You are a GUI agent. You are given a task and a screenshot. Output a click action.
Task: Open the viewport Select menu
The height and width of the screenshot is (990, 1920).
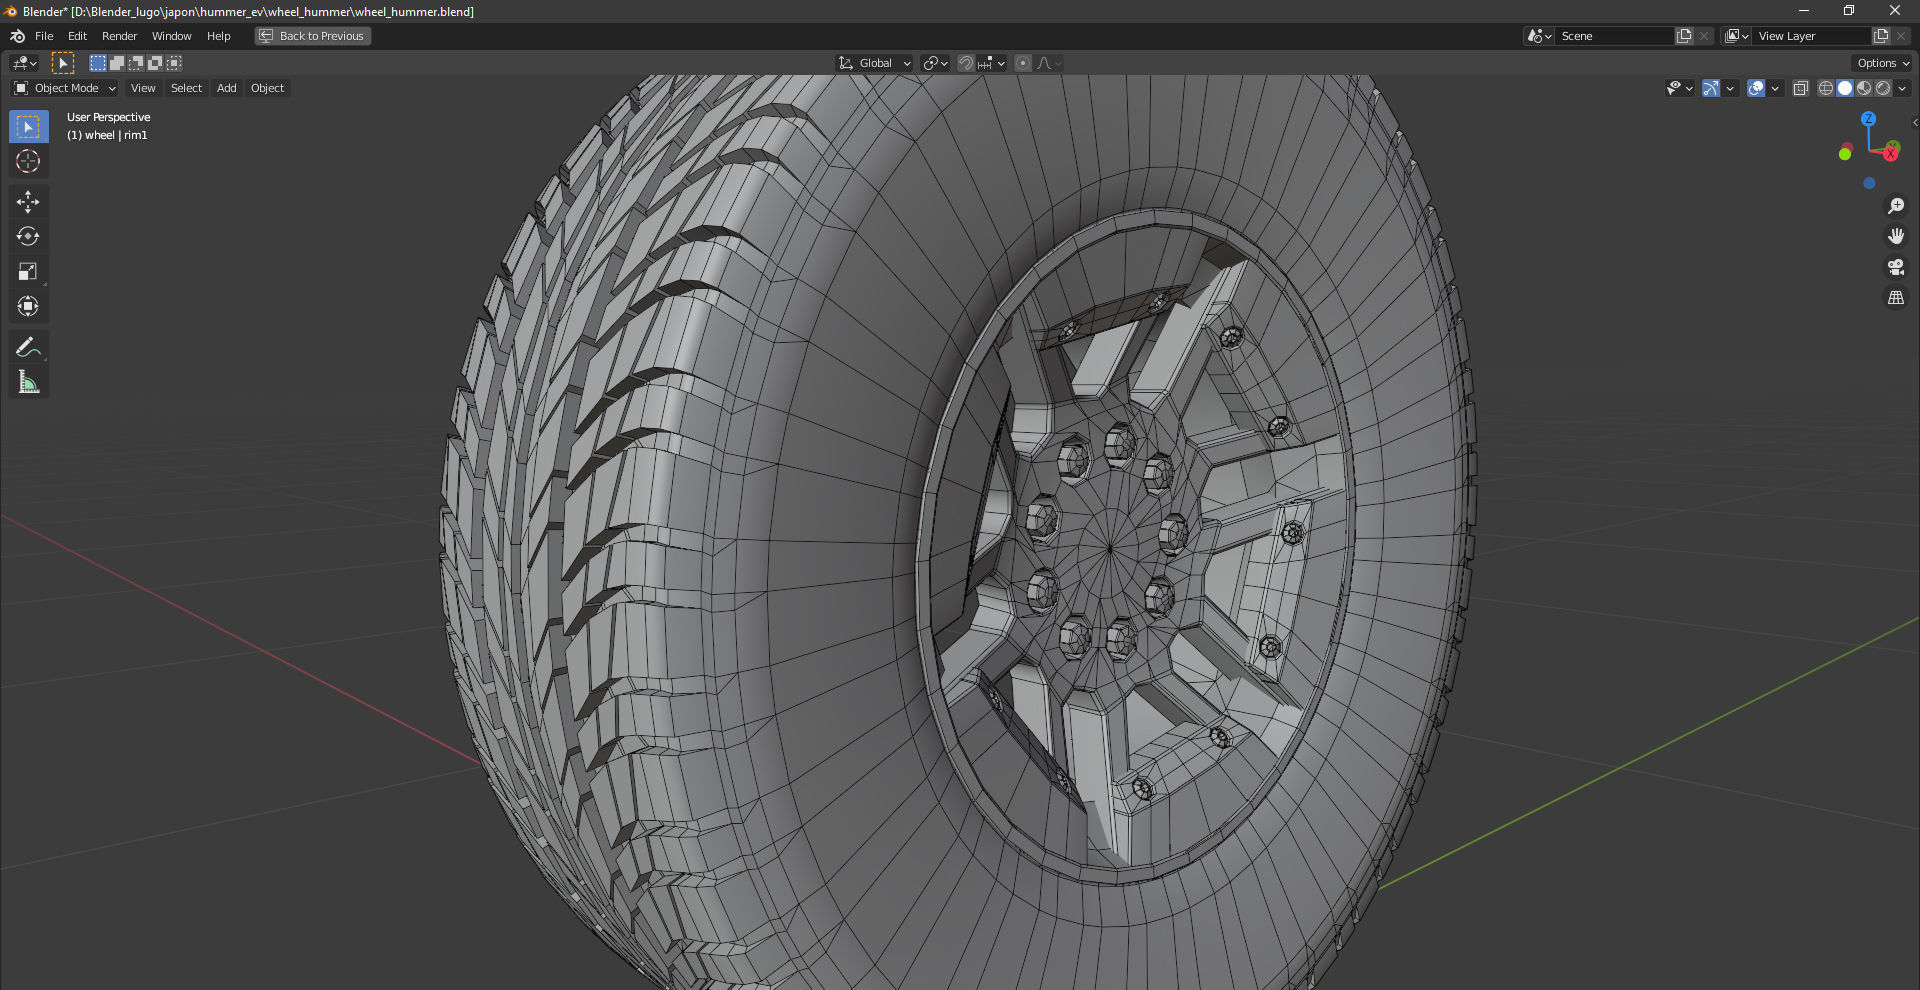[x=186, y=88]
